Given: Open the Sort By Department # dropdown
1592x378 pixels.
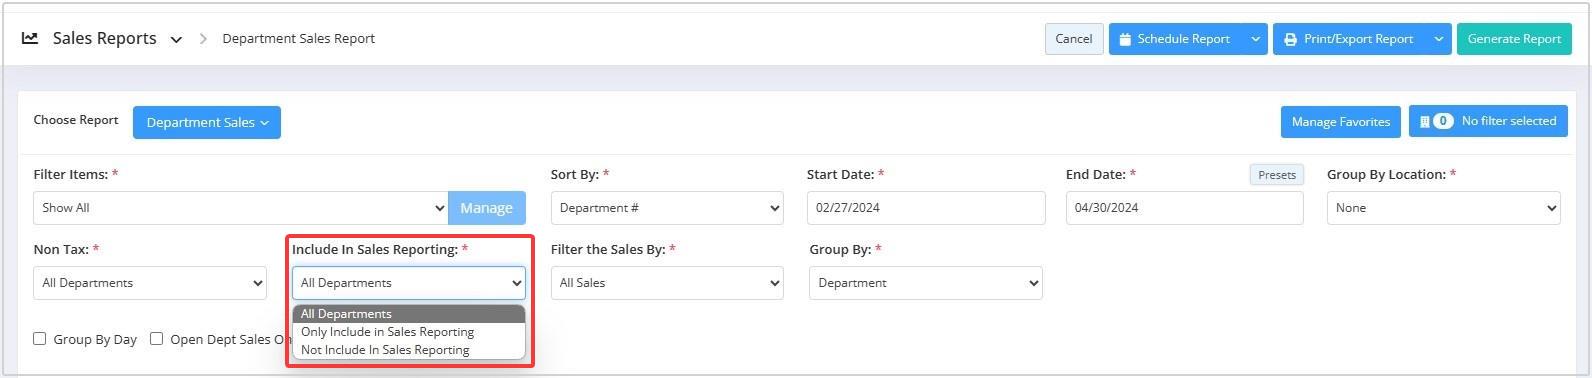Looking at the screenshot, I should (x=667, y=208).
